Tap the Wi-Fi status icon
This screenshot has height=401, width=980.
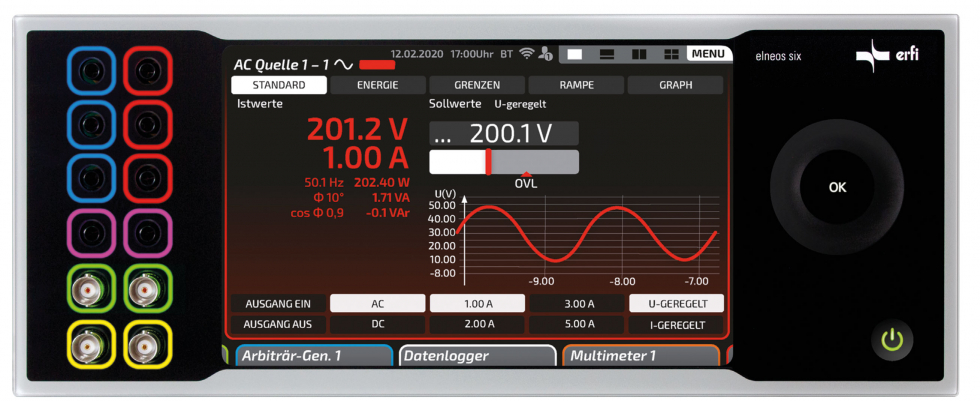pos(526,53)
